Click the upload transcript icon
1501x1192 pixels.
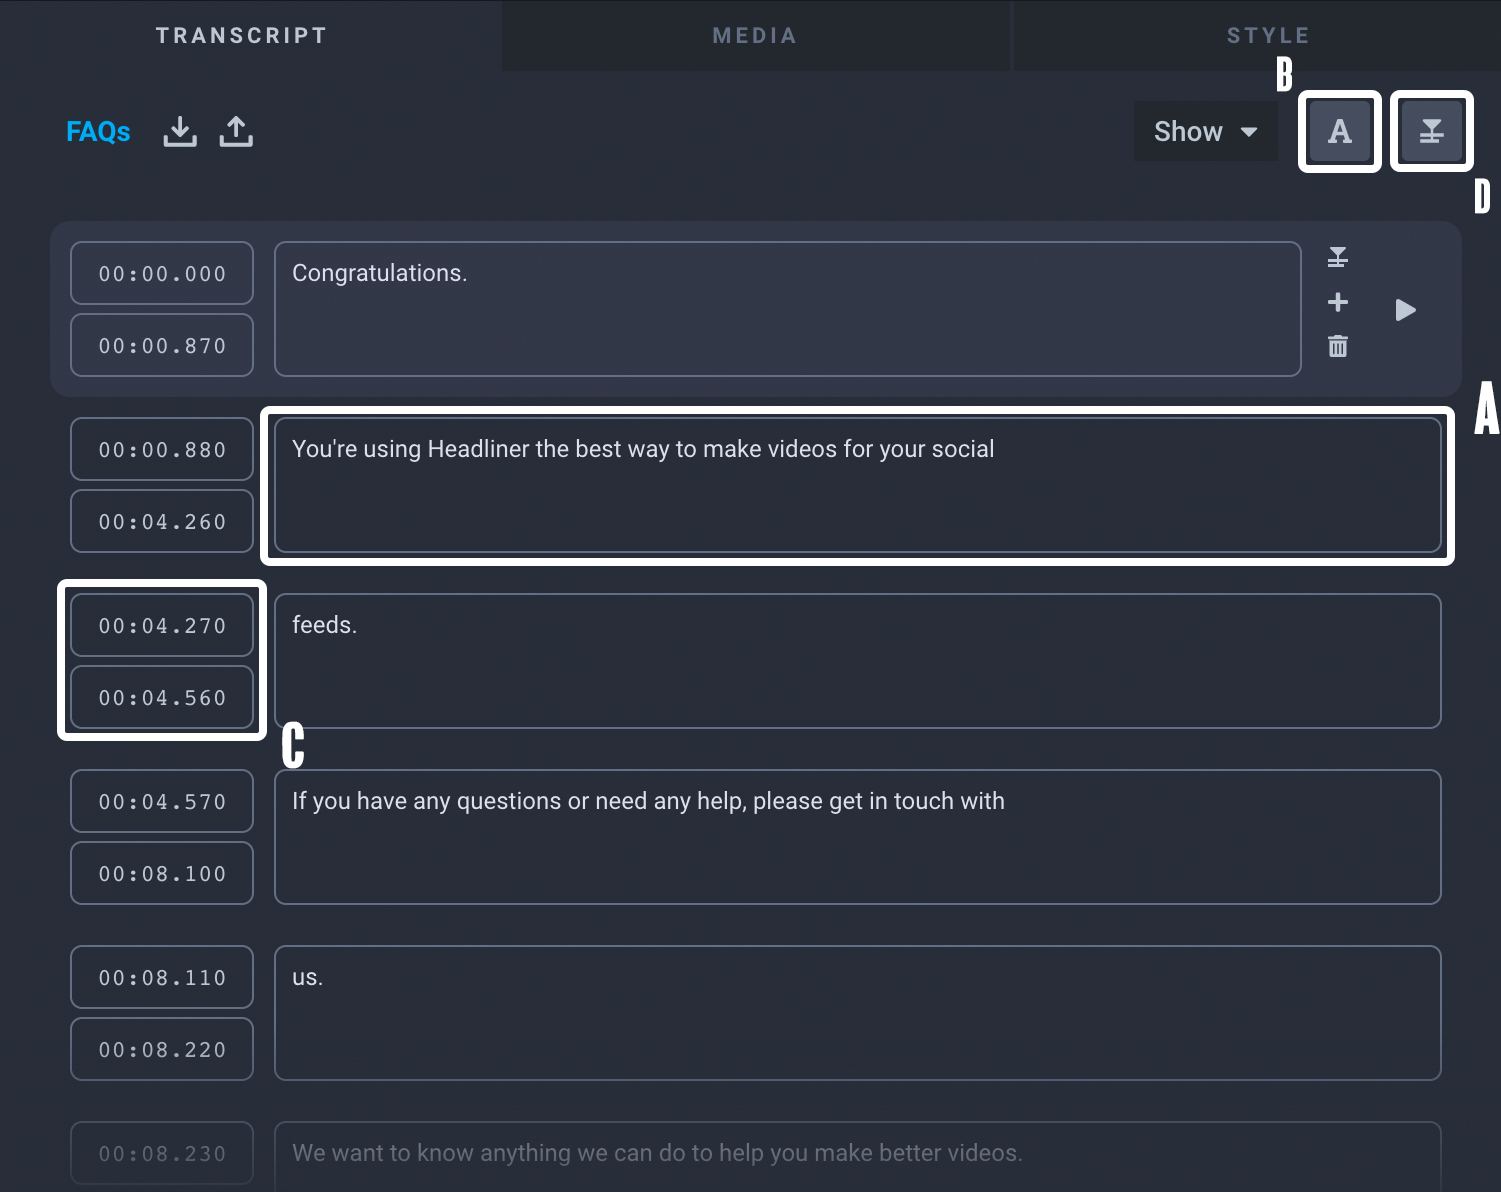coord(236,131)
